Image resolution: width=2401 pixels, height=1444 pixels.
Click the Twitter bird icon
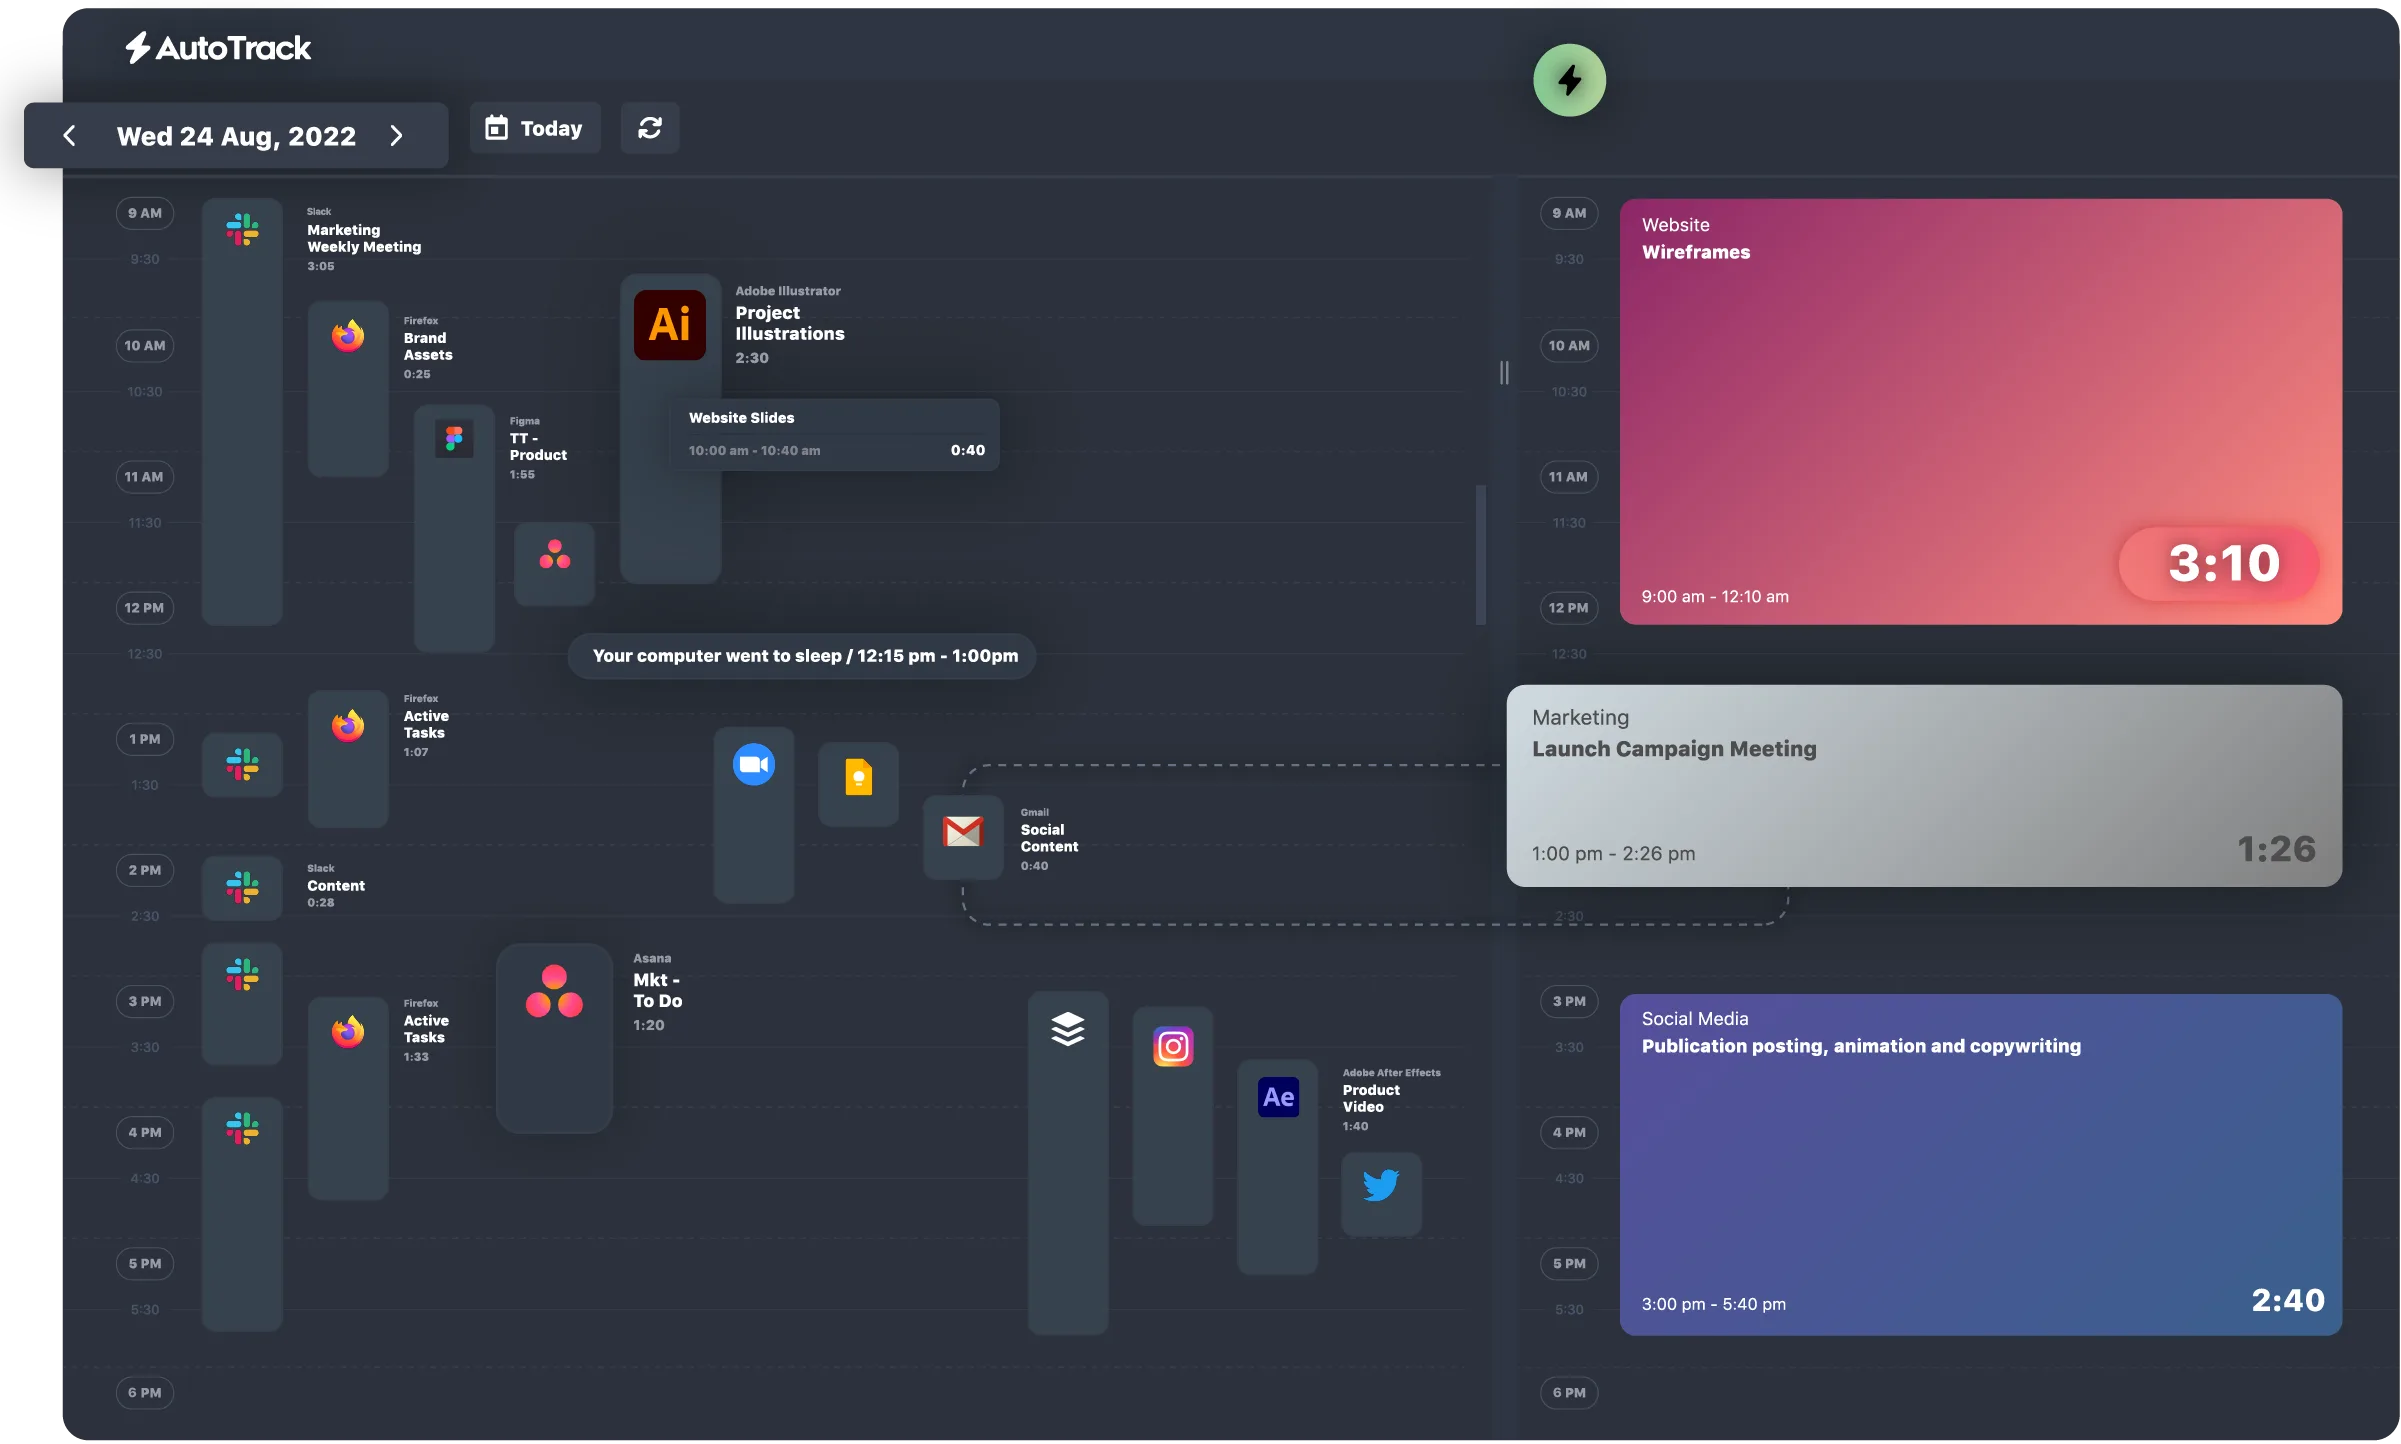click(x=1381, y=1185)
